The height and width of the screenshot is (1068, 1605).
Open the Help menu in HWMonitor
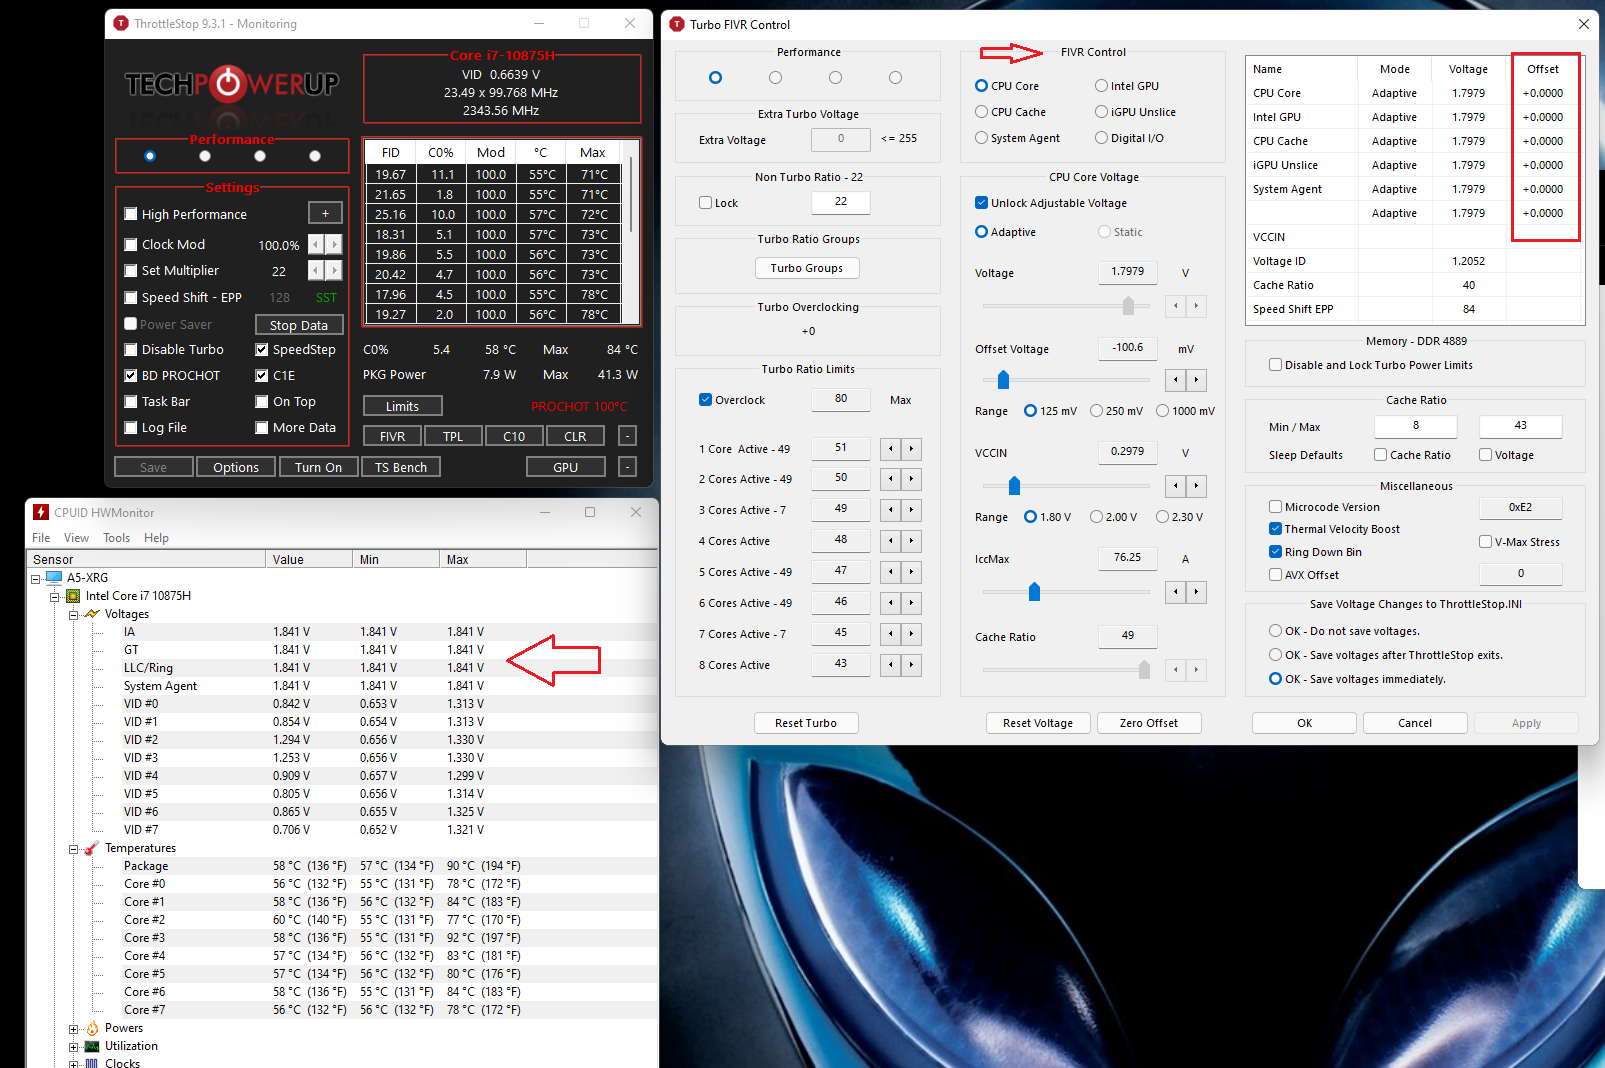click(156, 538)
